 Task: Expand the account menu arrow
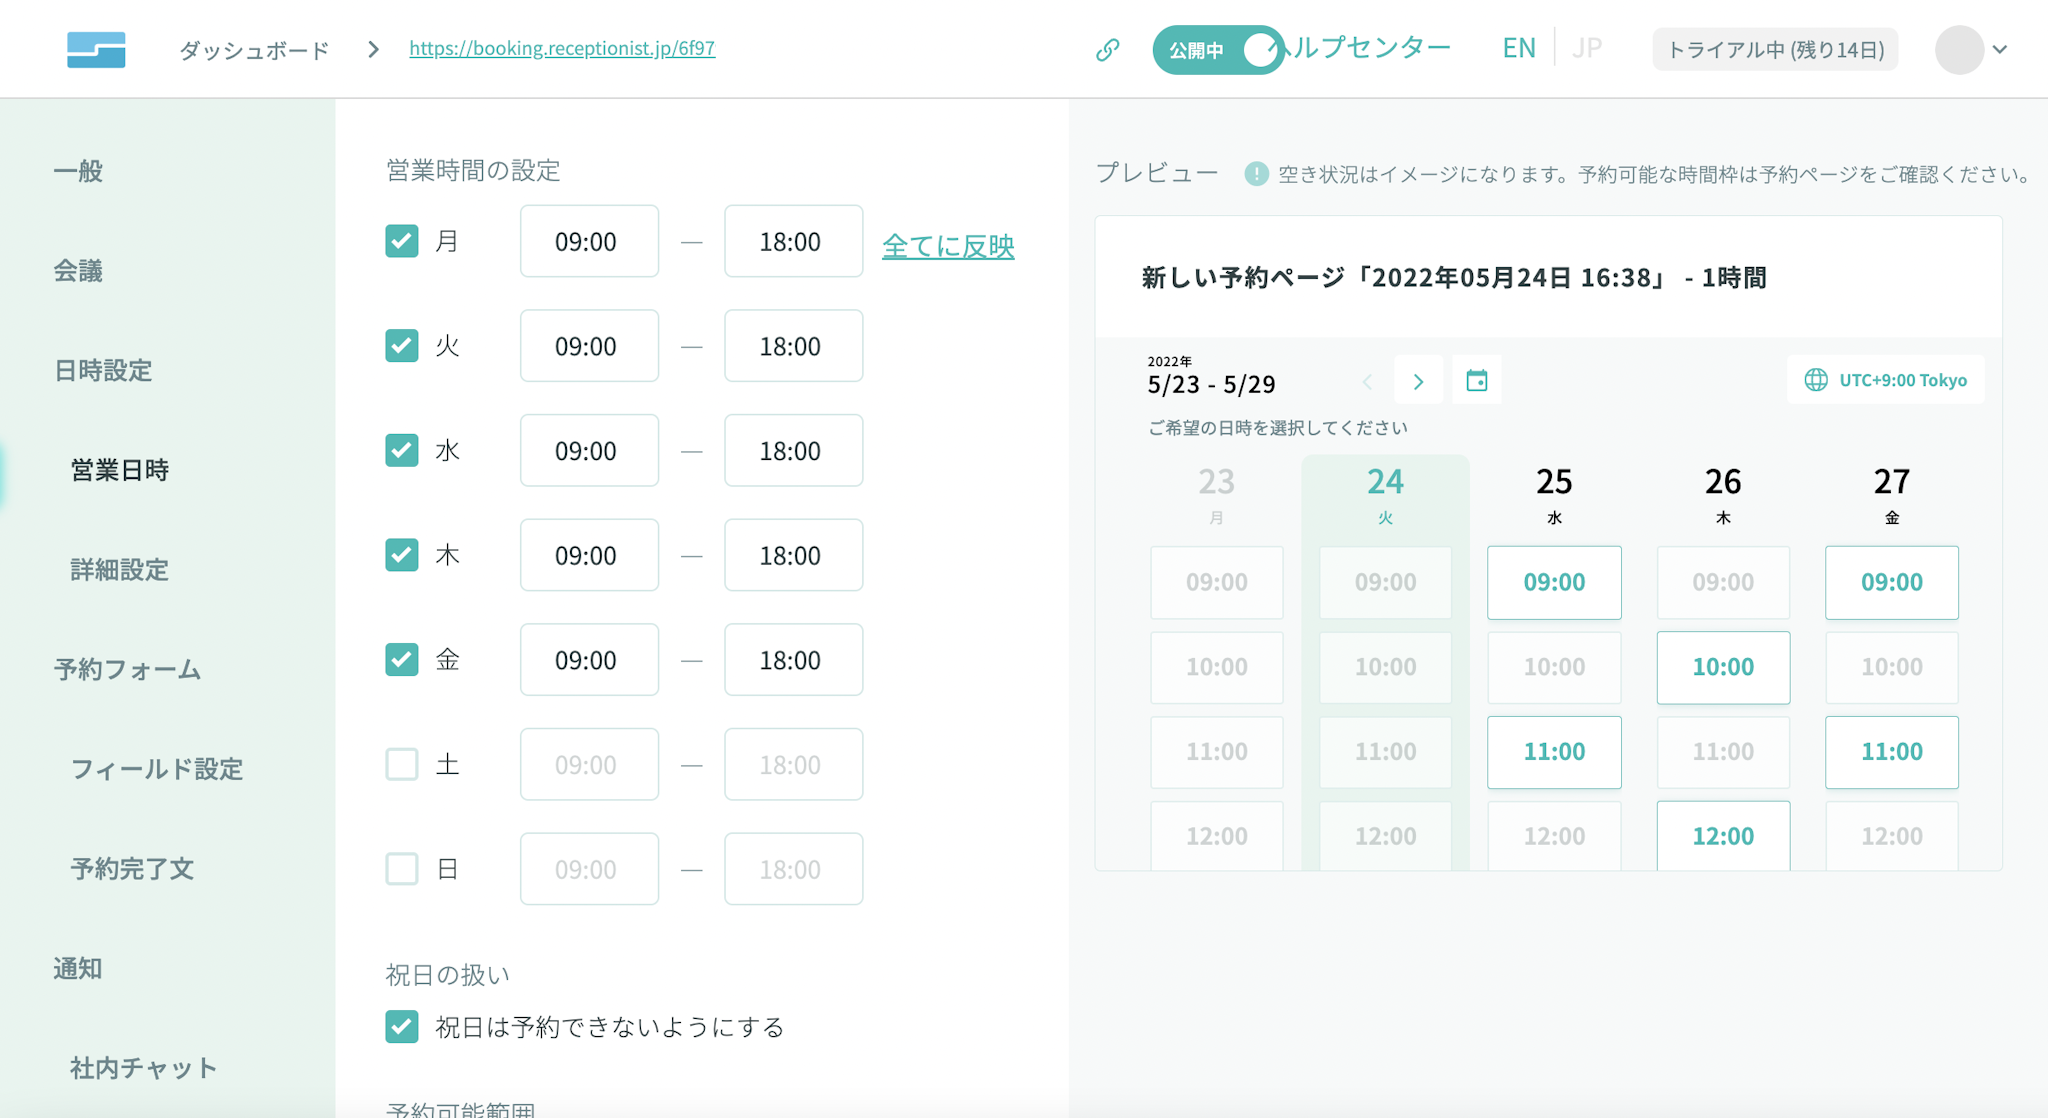[x=2000, y=49]
